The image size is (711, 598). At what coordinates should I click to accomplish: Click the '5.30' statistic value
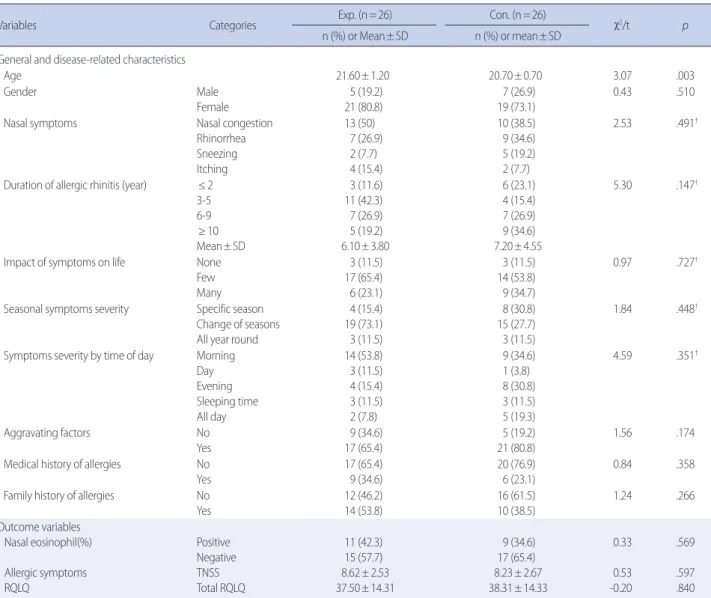tap(622, 185)
